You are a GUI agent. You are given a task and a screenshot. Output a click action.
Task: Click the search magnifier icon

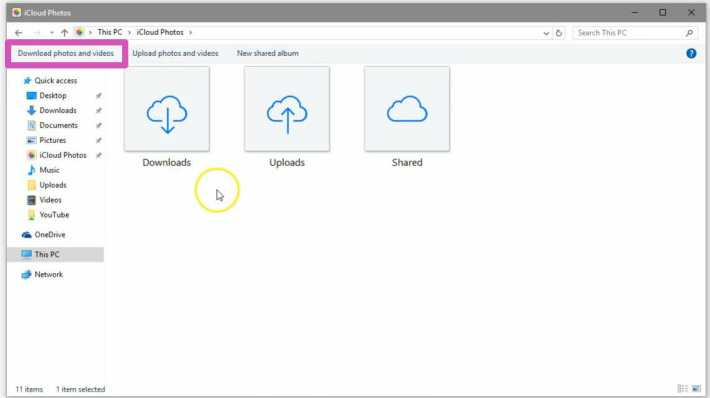point(689,33)
